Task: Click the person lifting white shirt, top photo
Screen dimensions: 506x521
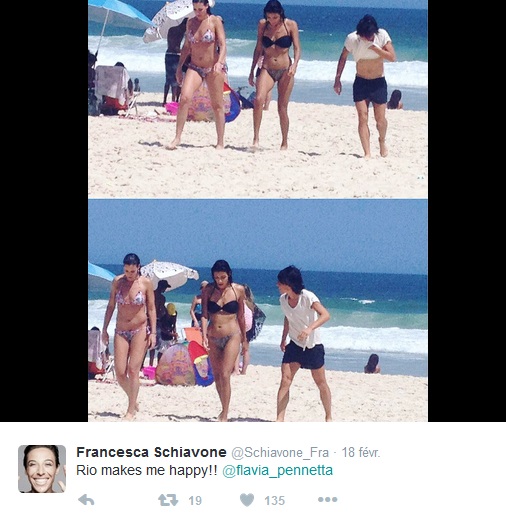Action: 367,85
